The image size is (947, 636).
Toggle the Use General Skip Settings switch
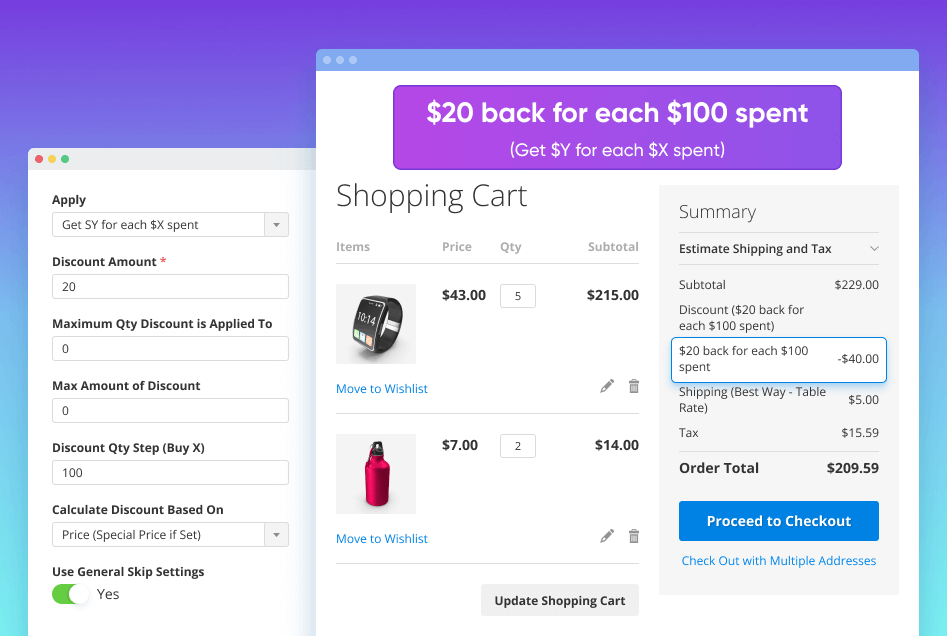point(71,594)
